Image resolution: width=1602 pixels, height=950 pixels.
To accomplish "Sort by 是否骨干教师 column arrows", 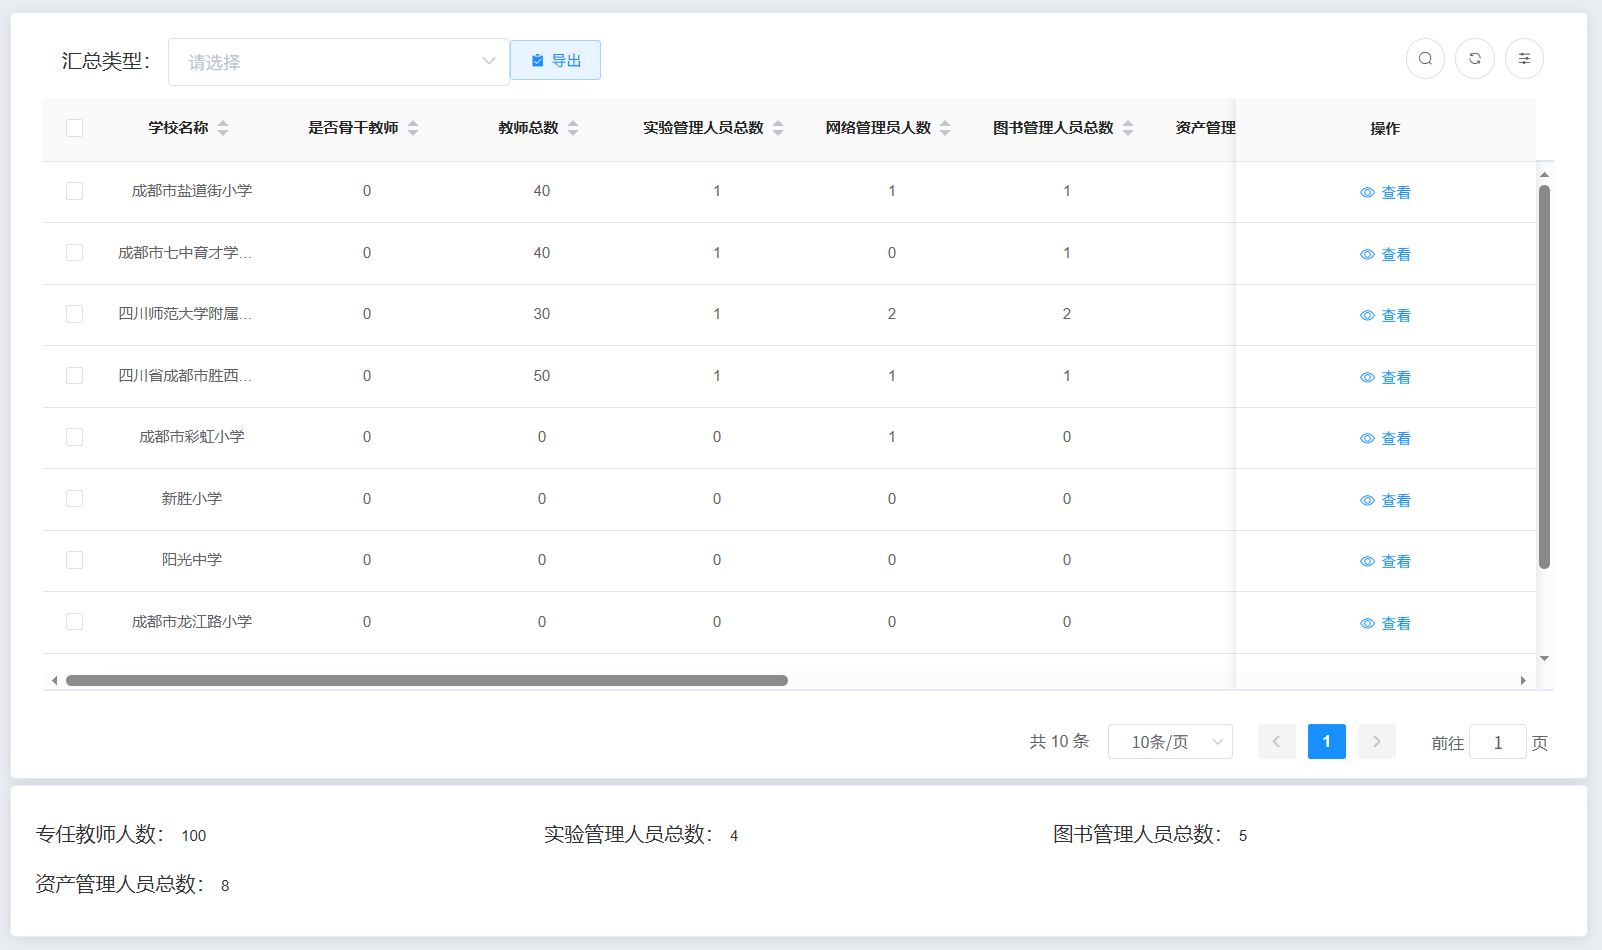I will tap(413, 128).
